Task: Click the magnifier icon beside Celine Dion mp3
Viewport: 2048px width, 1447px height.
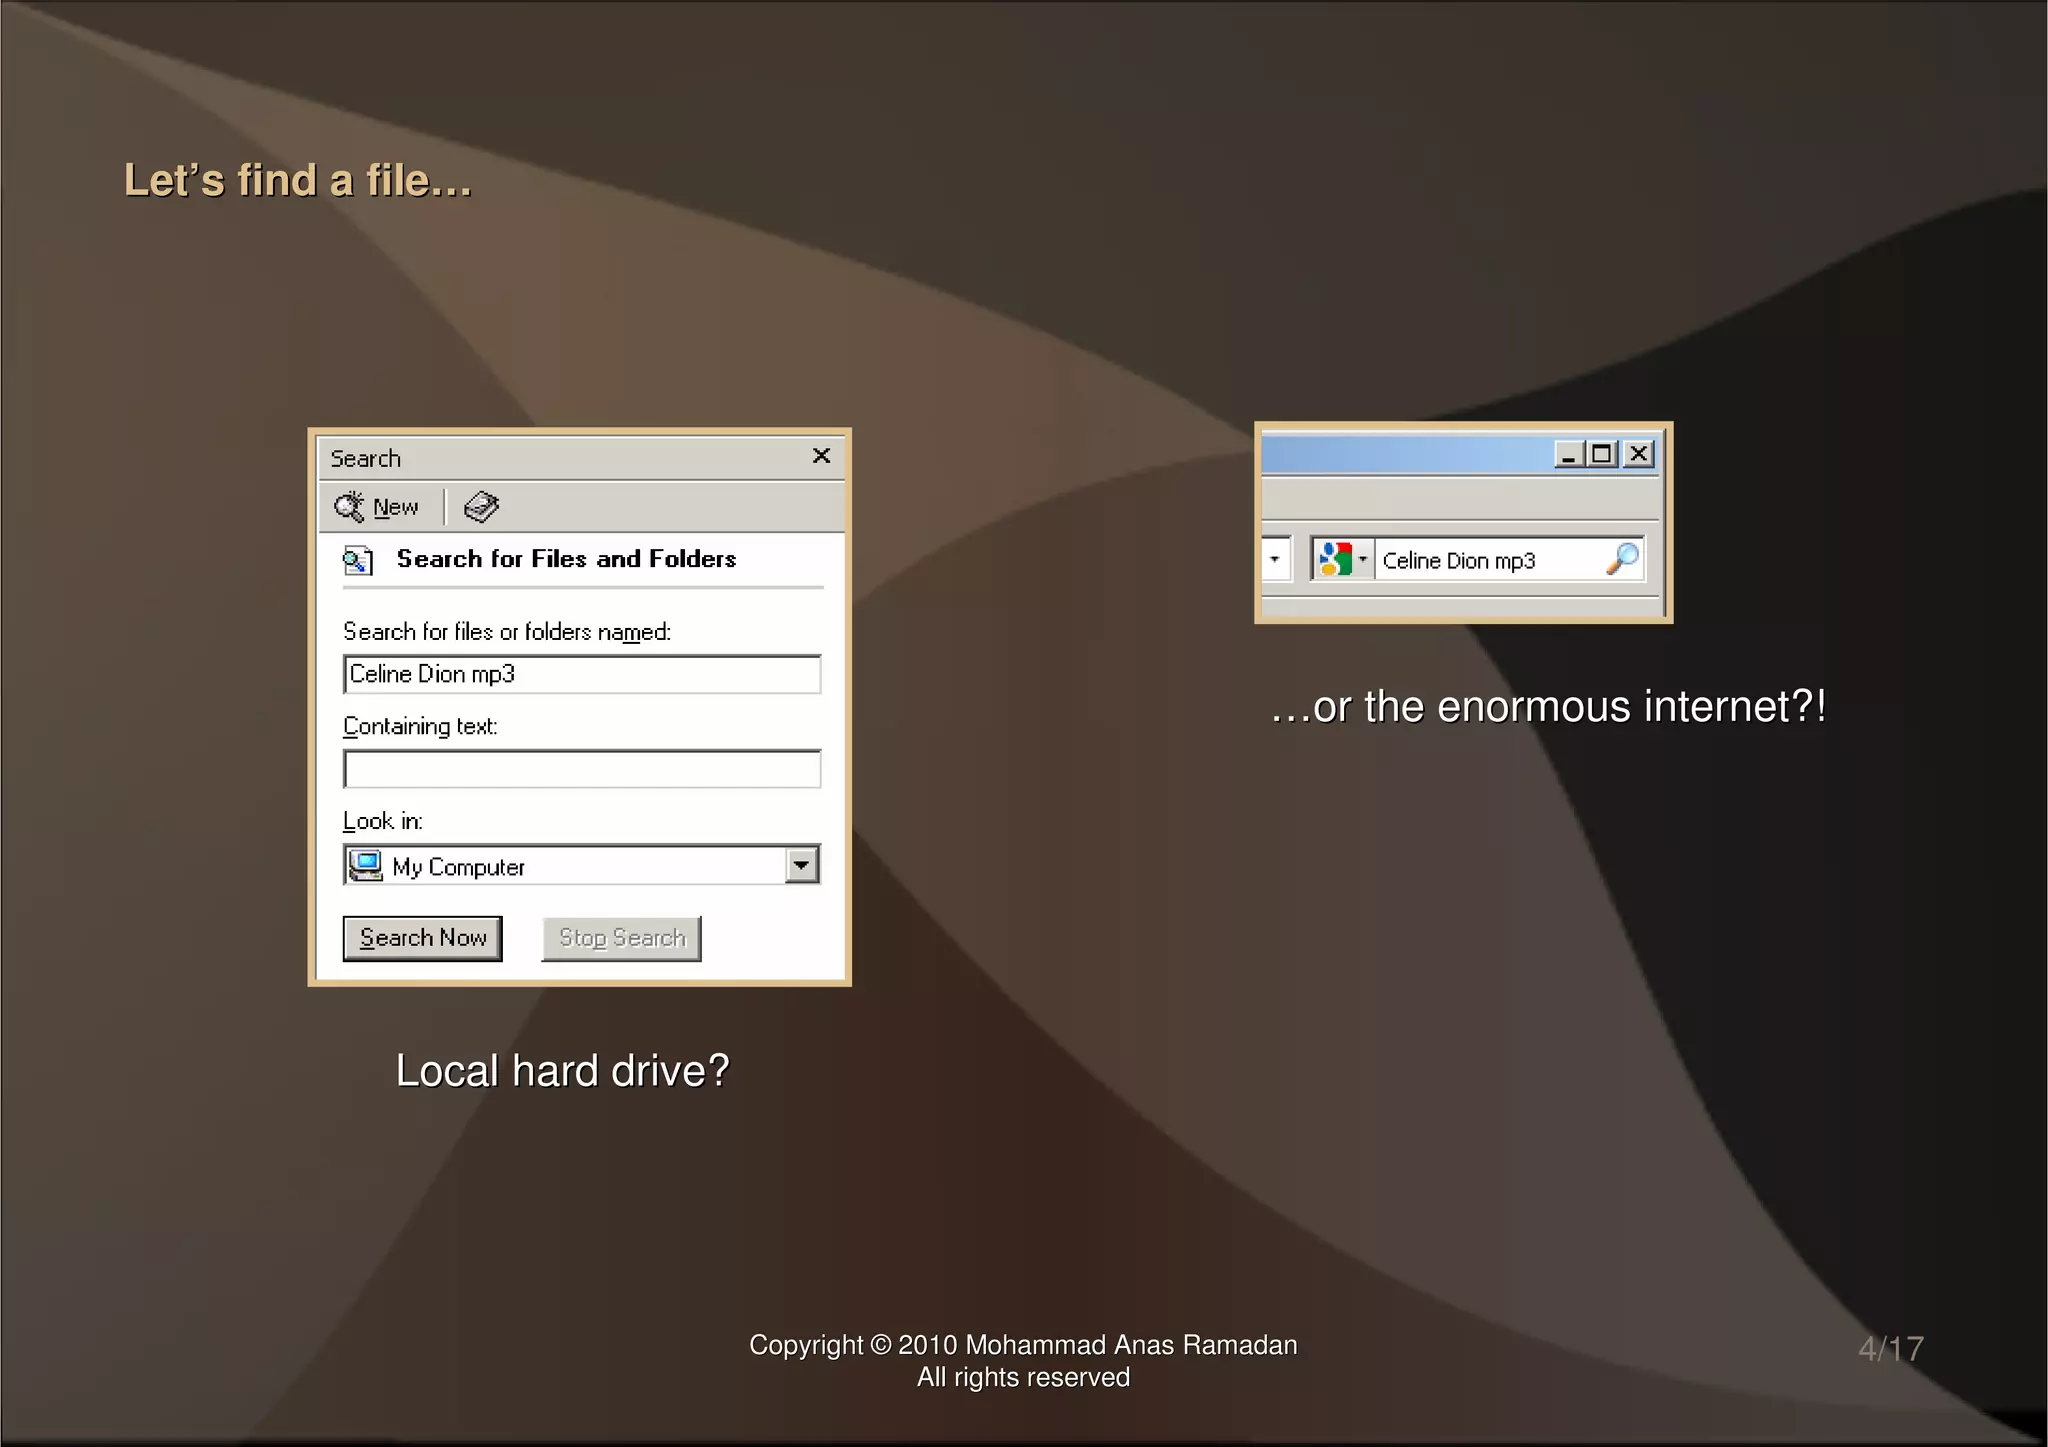Action: point(1622,558)
